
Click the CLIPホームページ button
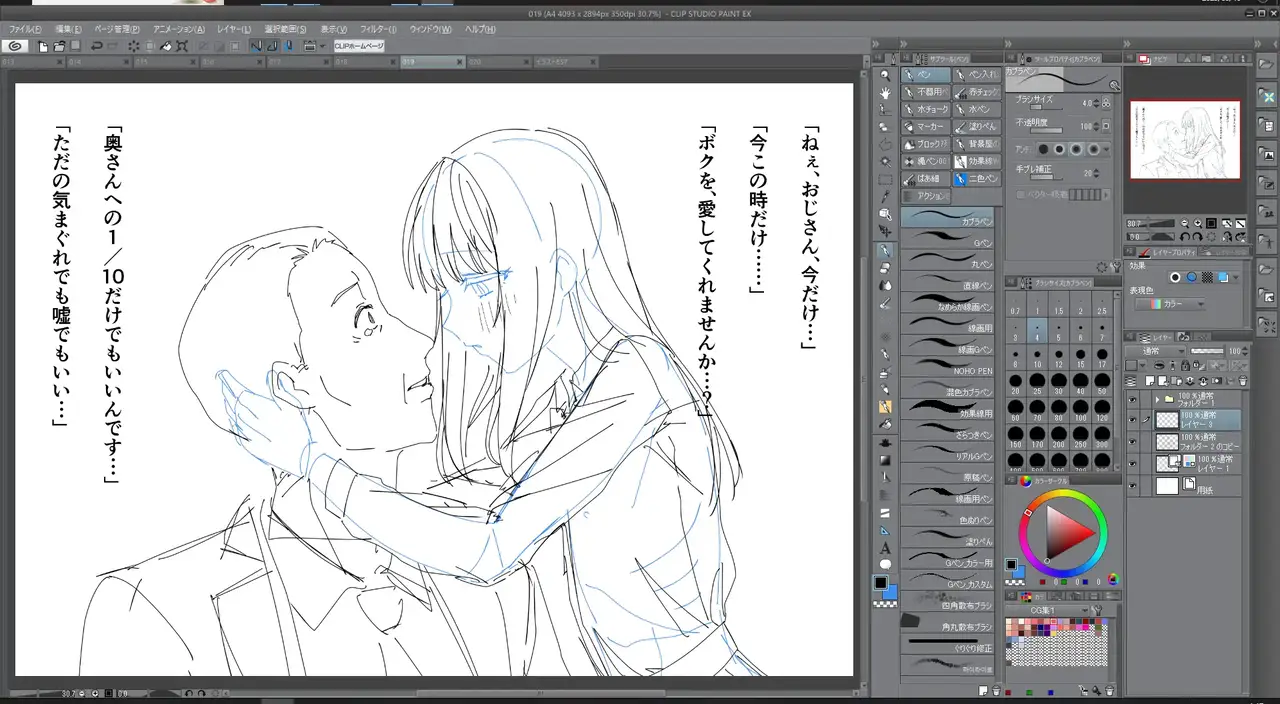359,46
